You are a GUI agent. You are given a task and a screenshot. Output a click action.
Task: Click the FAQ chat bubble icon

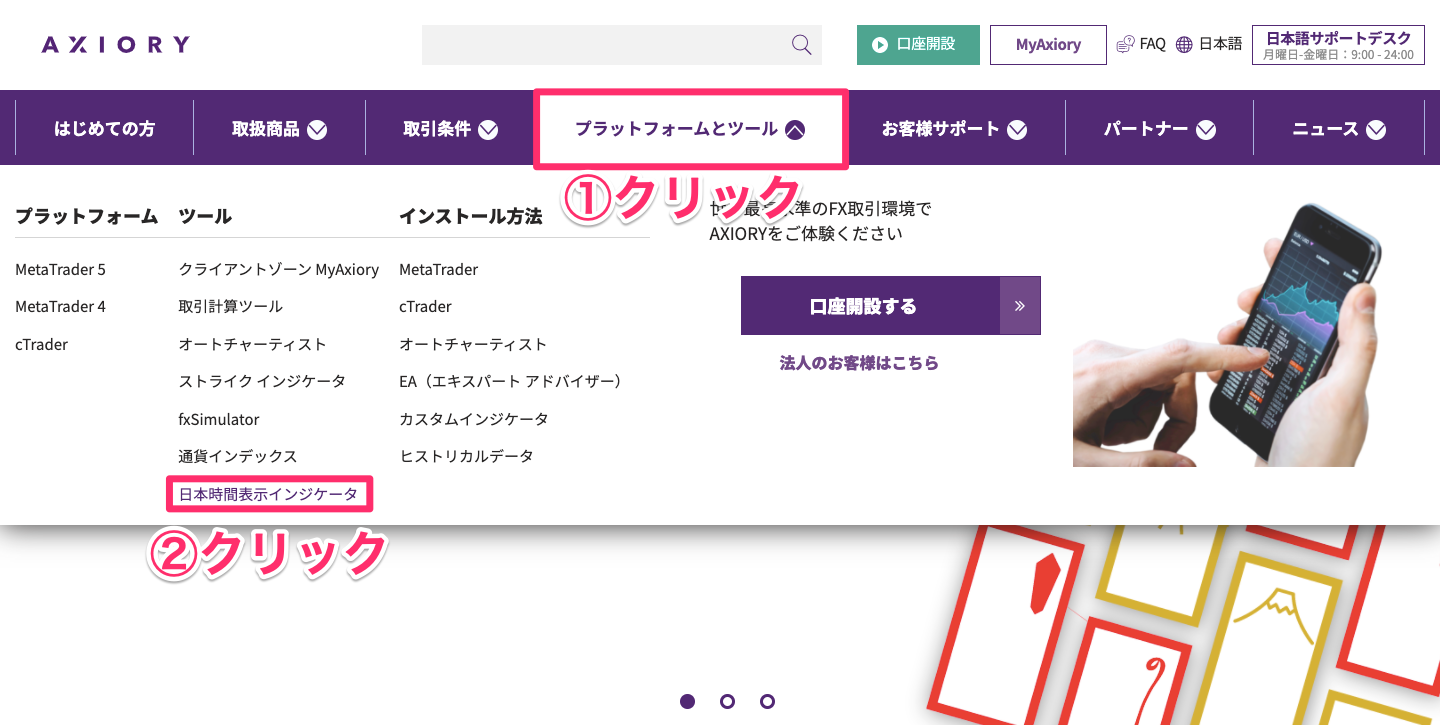coord(1126,44)
